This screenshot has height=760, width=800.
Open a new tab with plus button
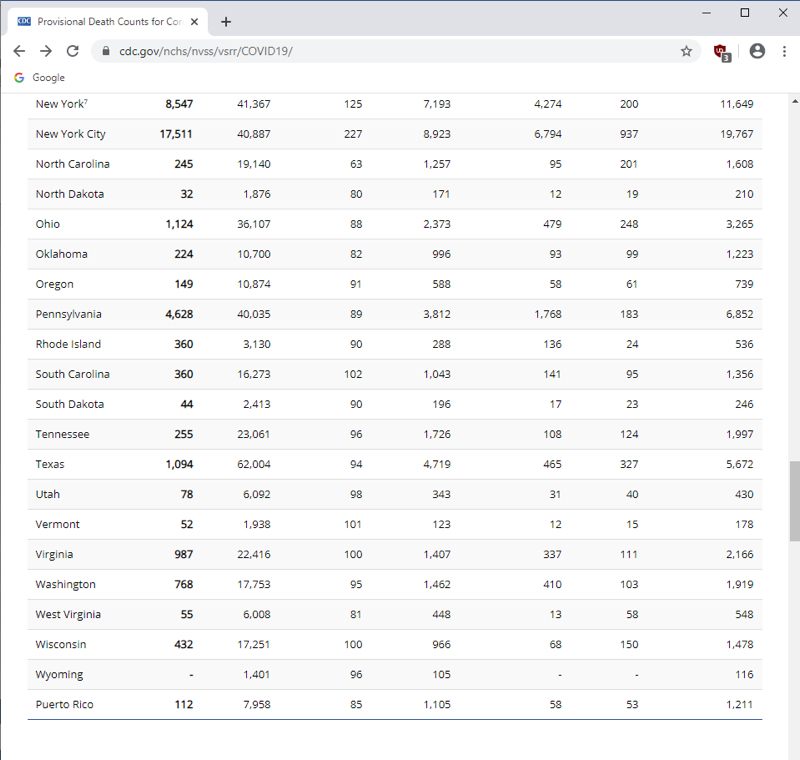[x=226, y=22]
